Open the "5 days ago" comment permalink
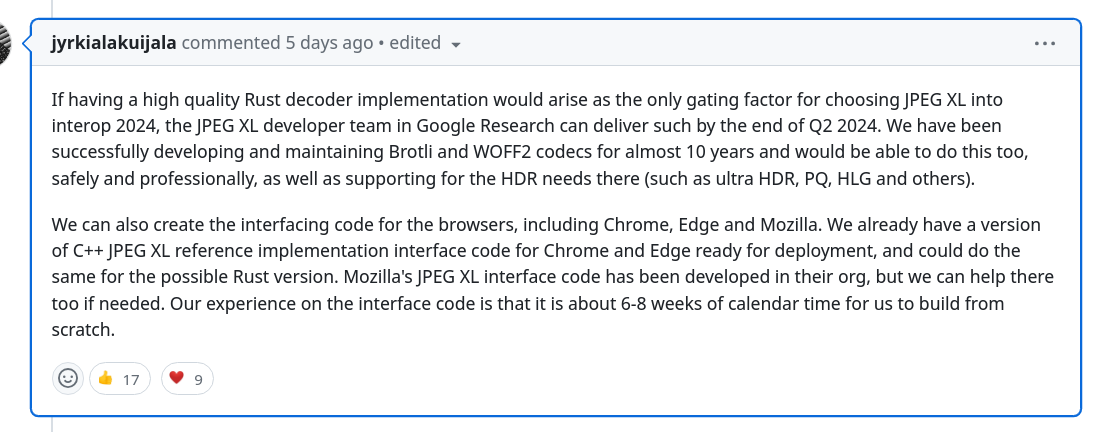Screen dimensions: 1101x432 coord(329,43)
